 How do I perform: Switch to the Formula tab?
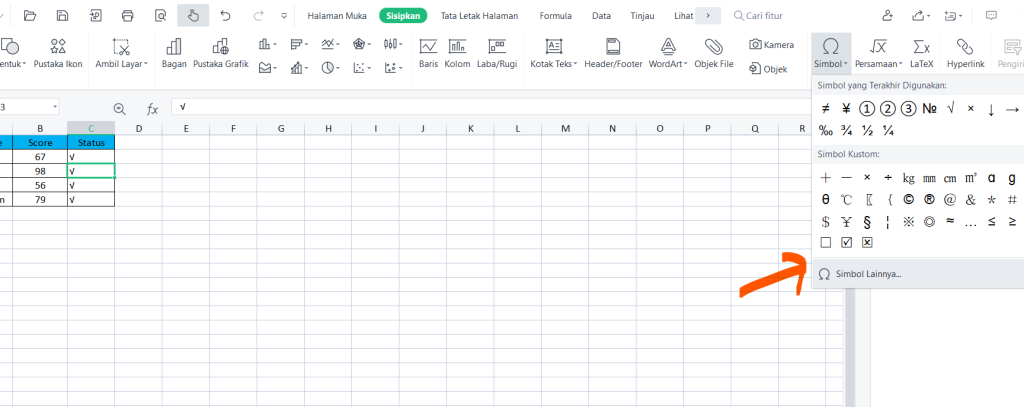pyautogui.click(x=556, y=16)
